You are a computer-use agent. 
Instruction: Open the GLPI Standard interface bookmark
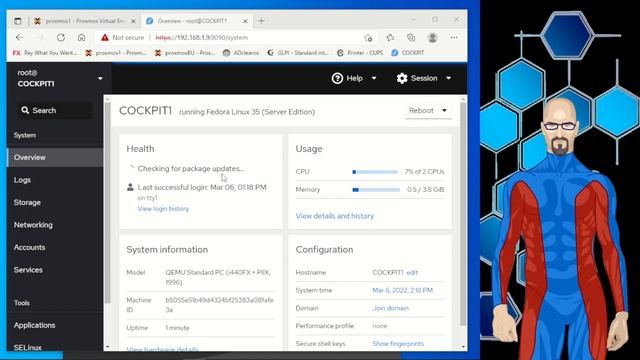click(x=298, y=53)
